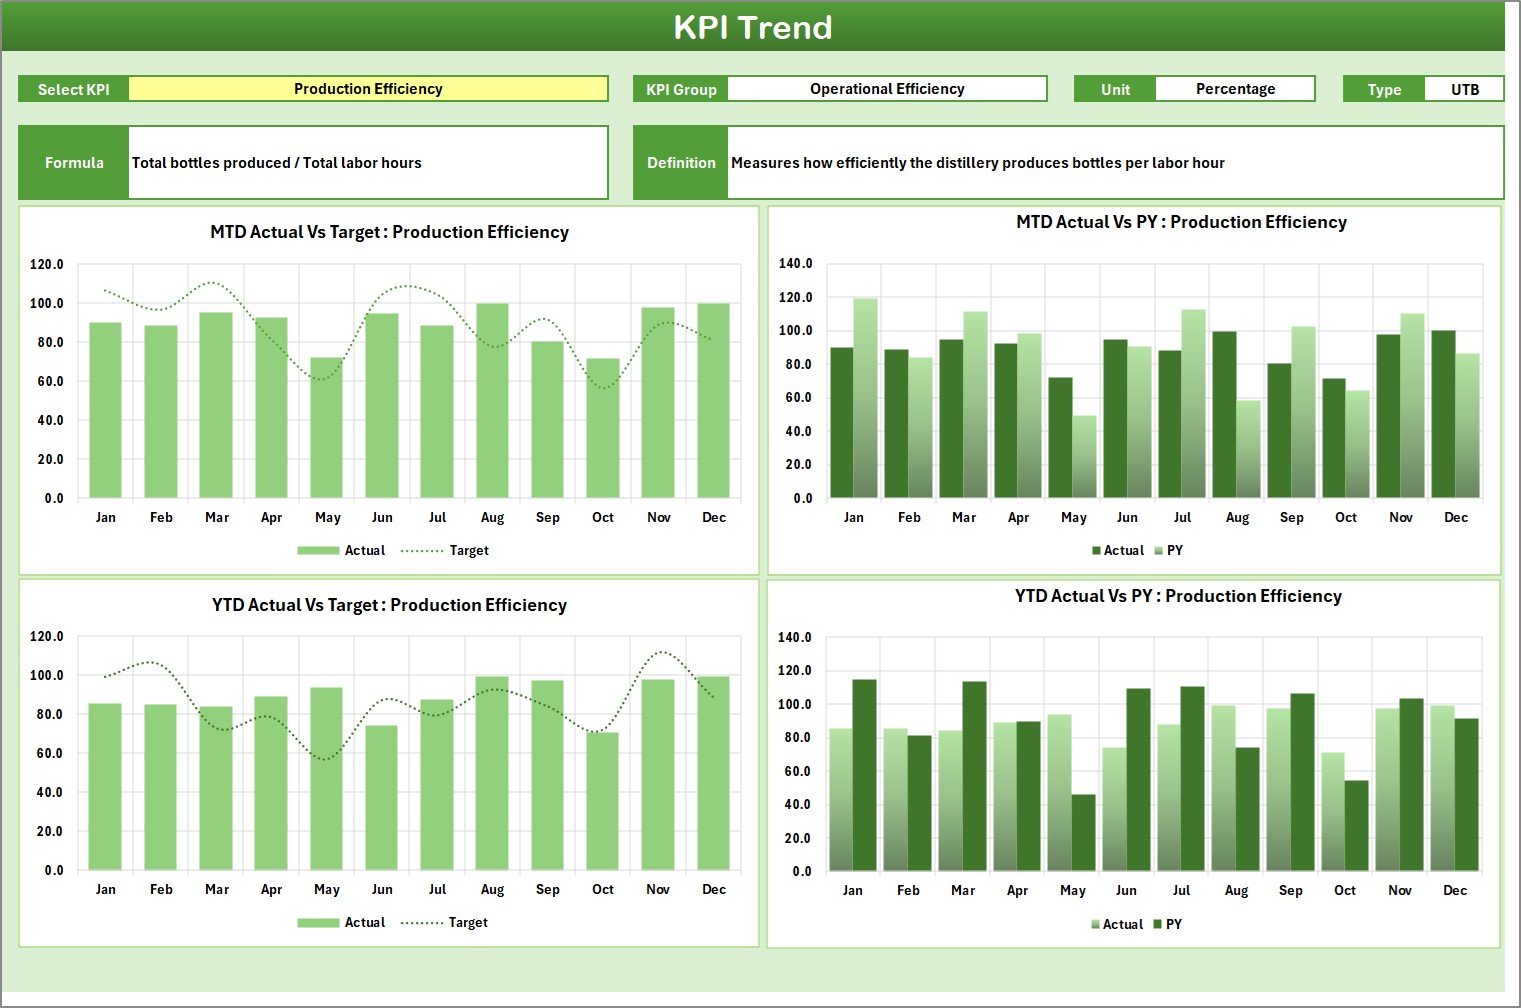Screen dimensions: 1521x1008
Task: Click the Formula text box
Action: [368, 162]
